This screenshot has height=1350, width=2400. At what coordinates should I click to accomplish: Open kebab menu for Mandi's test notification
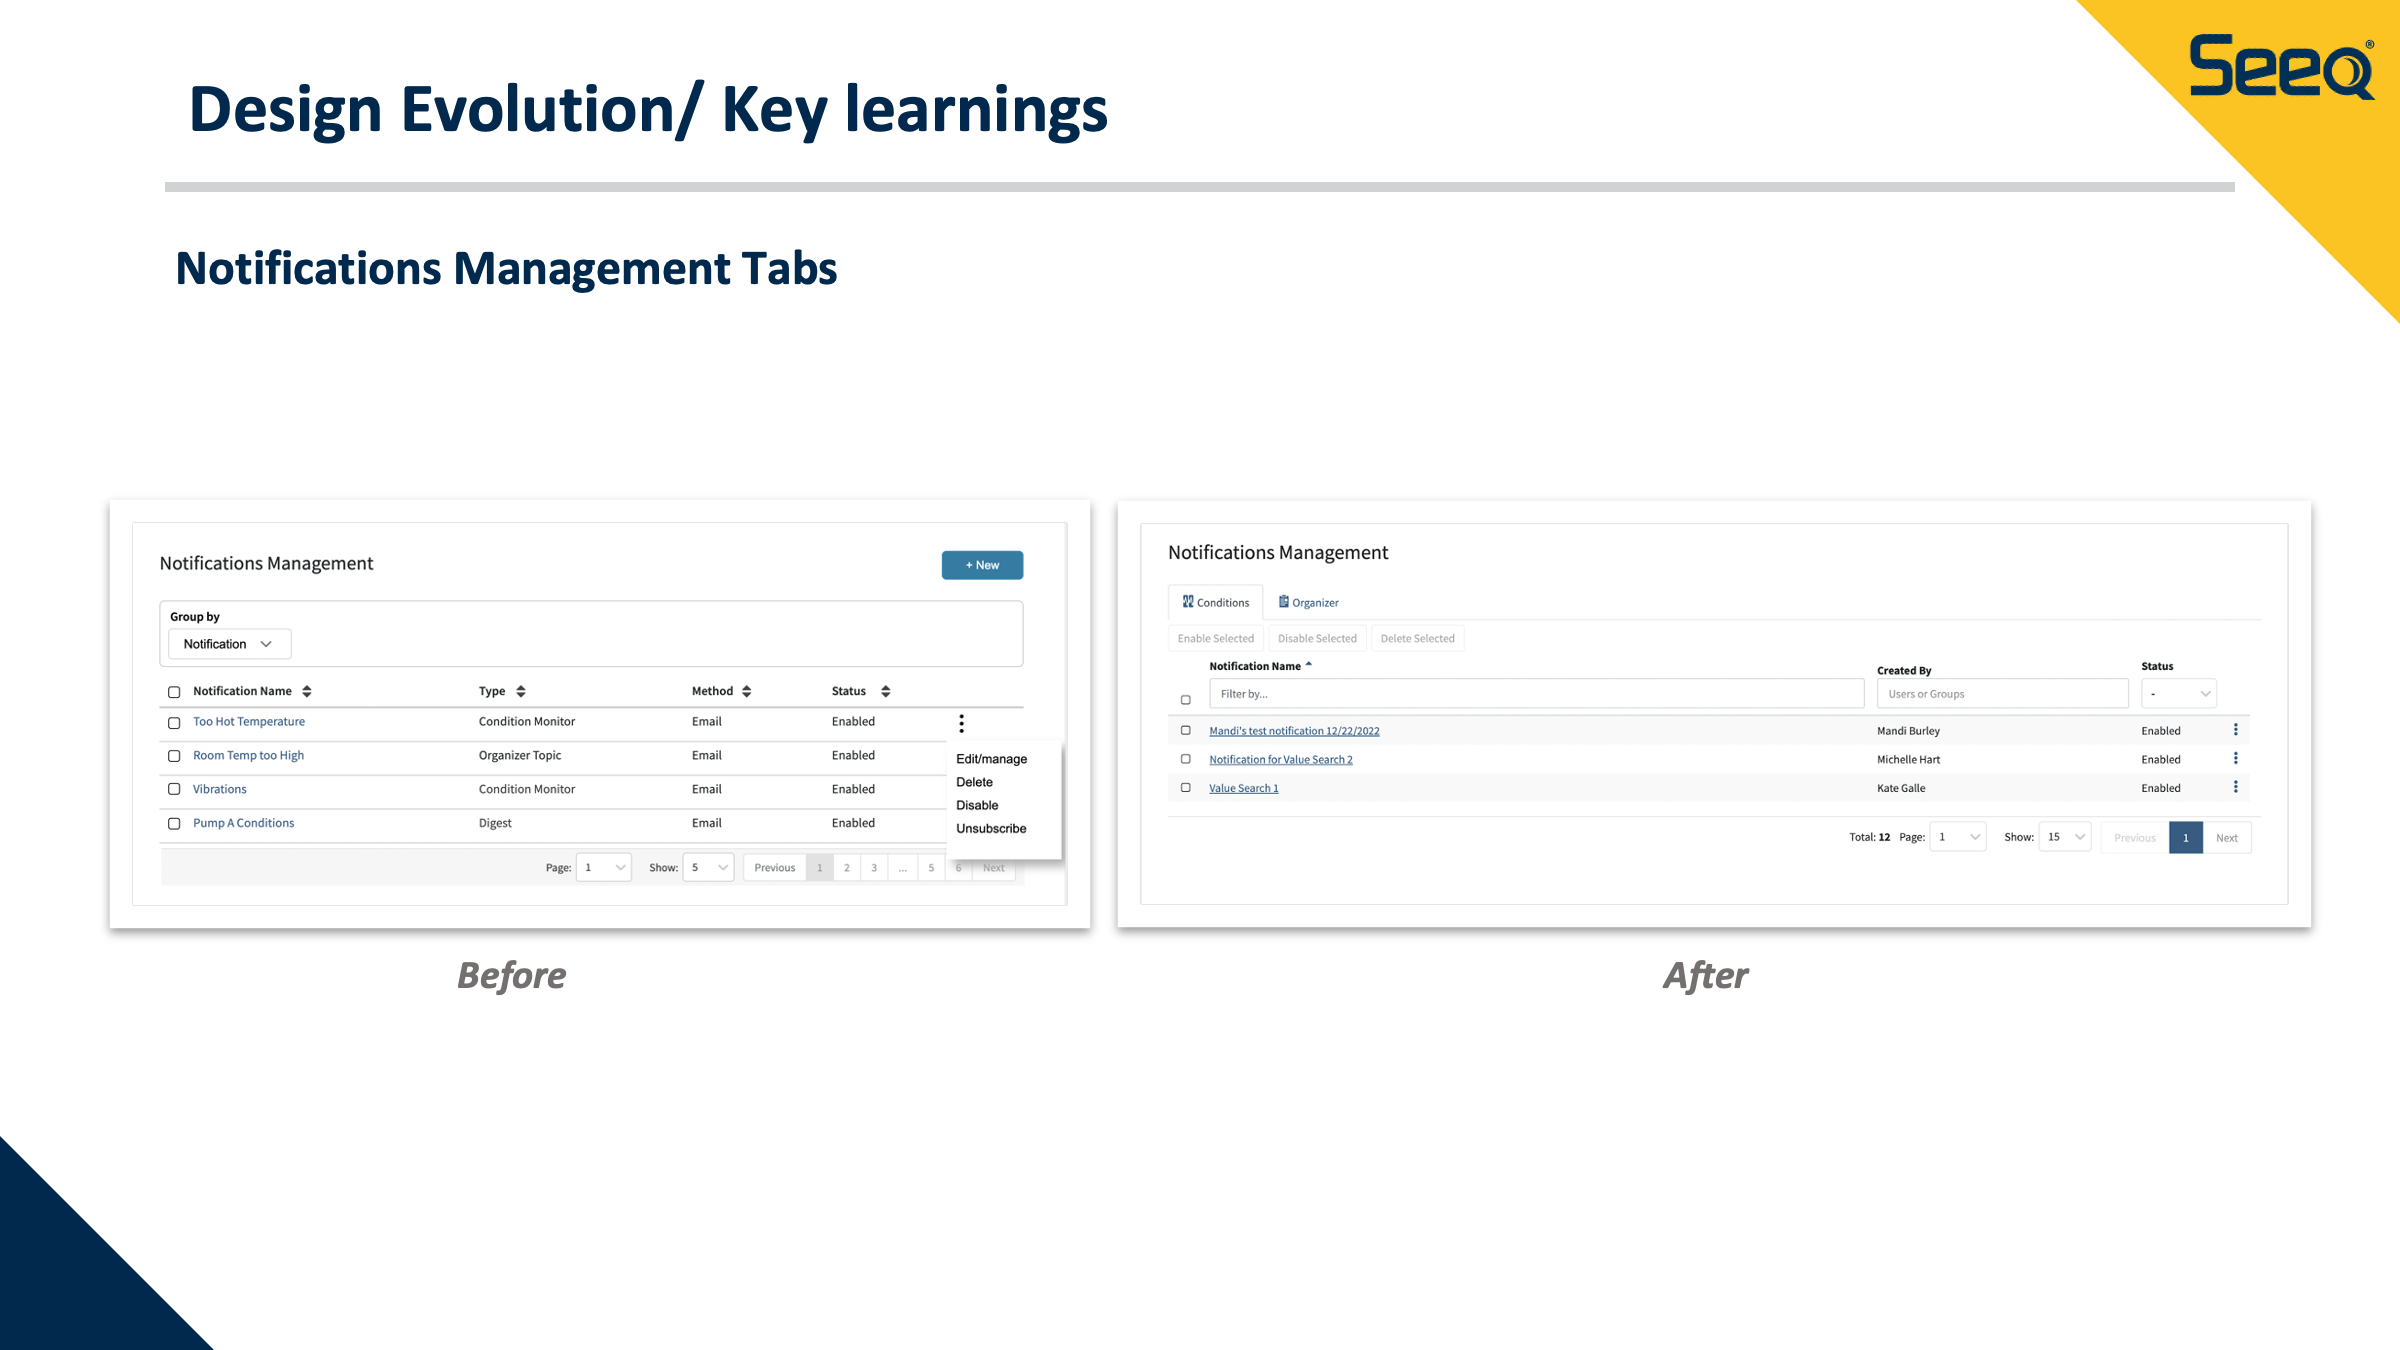pos(2235,730)
